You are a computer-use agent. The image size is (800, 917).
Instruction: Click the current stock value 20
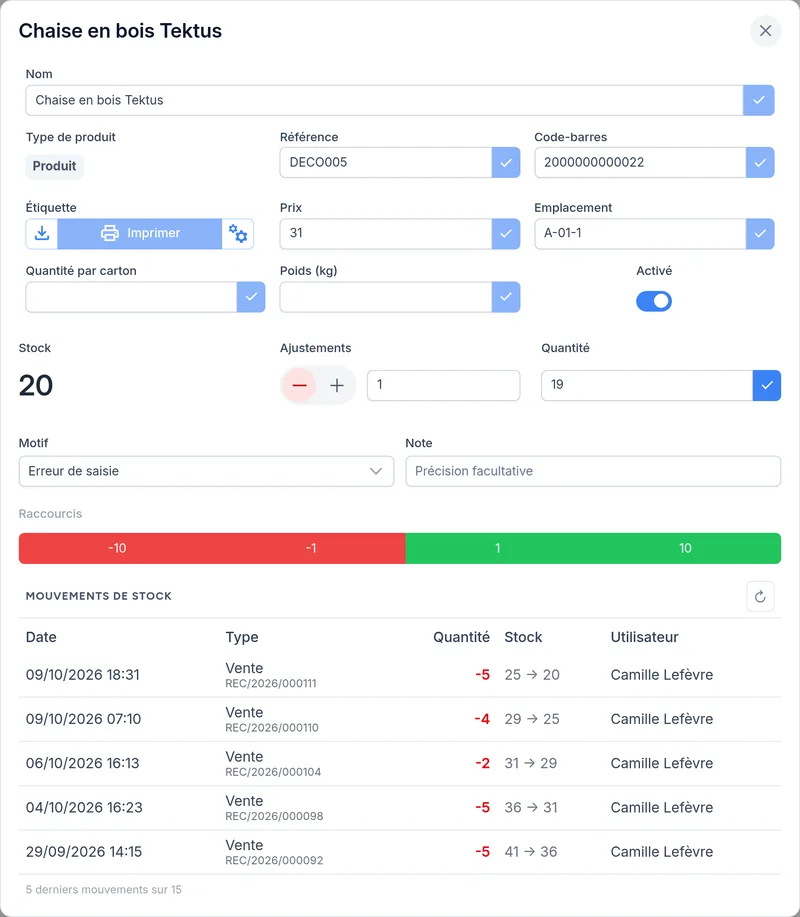[36, 385]
